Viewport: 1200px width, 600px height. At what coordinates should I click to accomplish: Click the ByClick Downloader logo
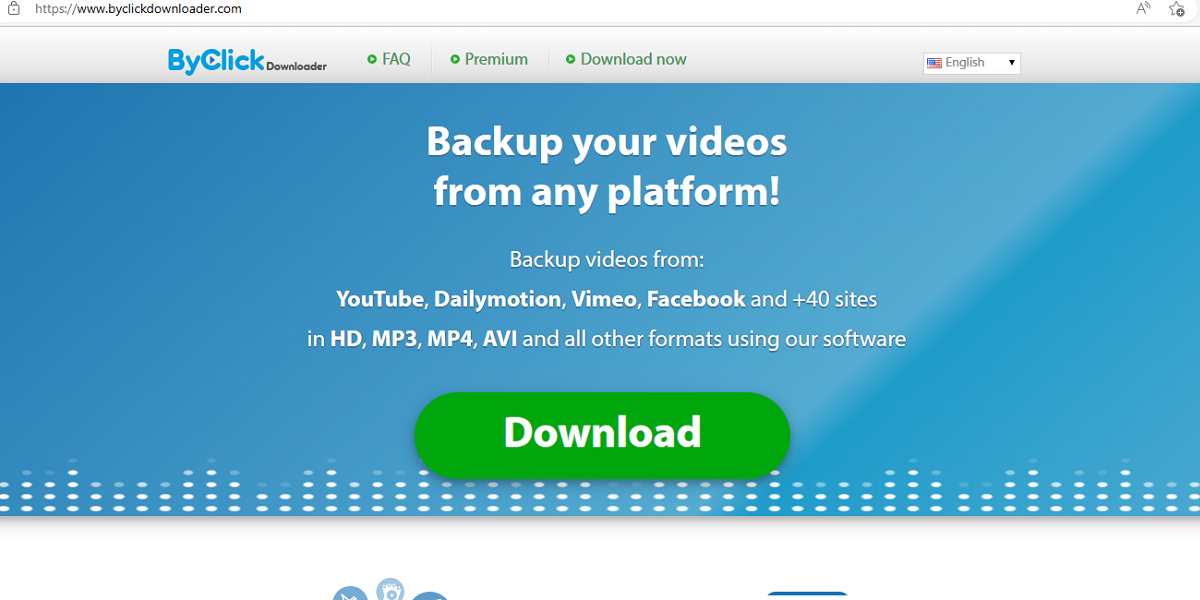[247, 60]
